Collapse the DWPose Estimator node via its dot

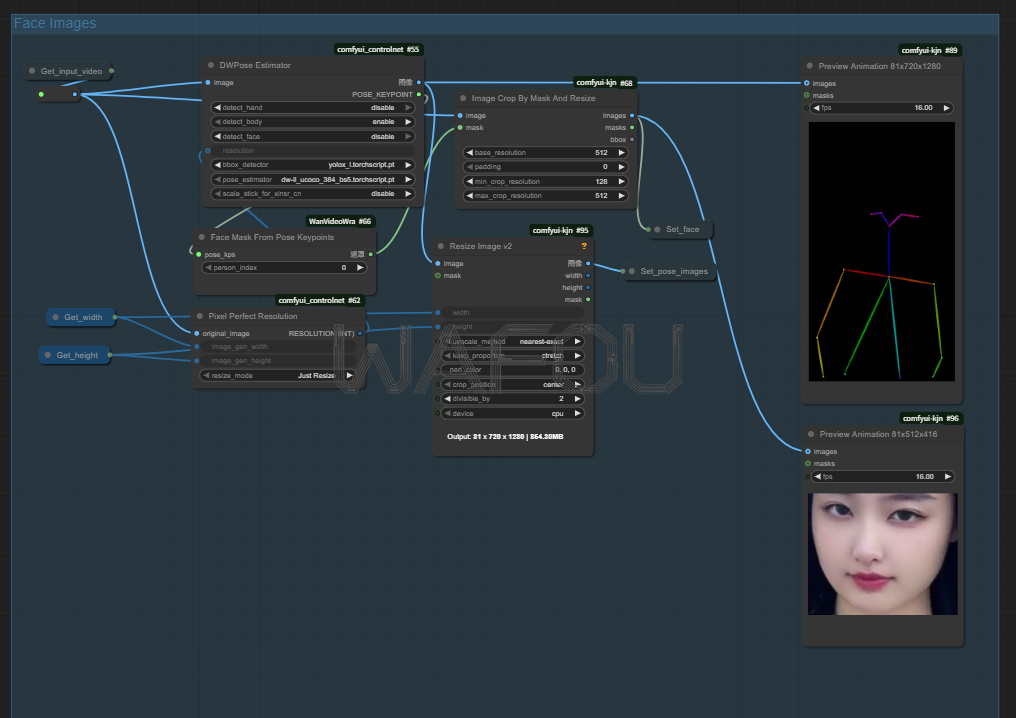[x=209, y=65]
